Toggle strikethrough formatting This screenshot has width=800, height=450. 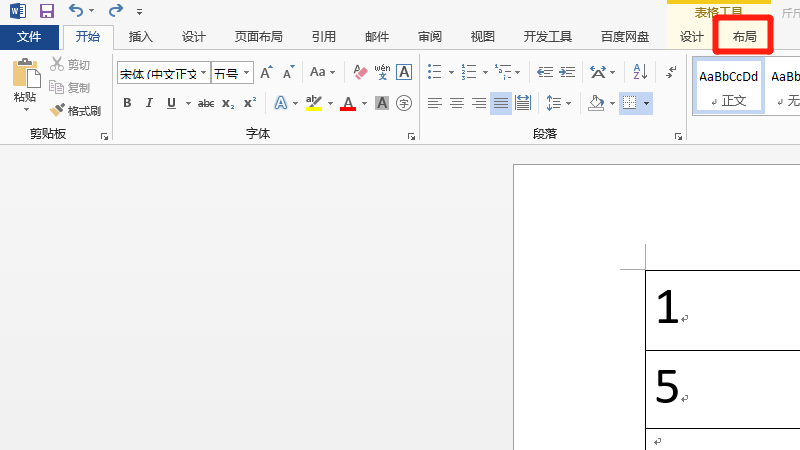pyautogui.click(x=206, y=103)
